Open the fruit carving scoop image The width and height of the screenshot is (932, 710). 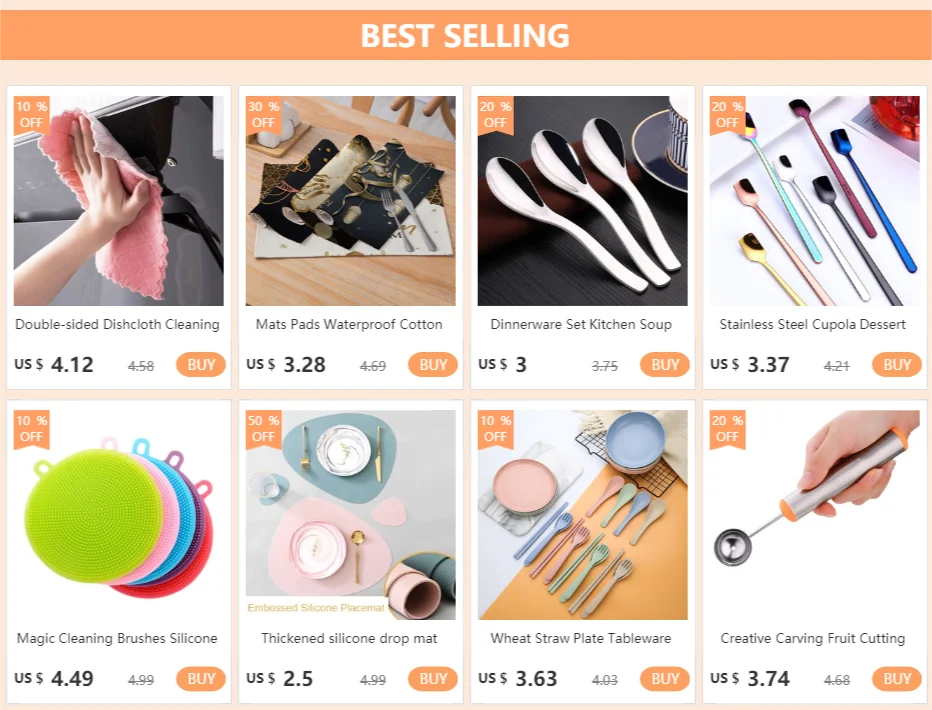point(814,515)
